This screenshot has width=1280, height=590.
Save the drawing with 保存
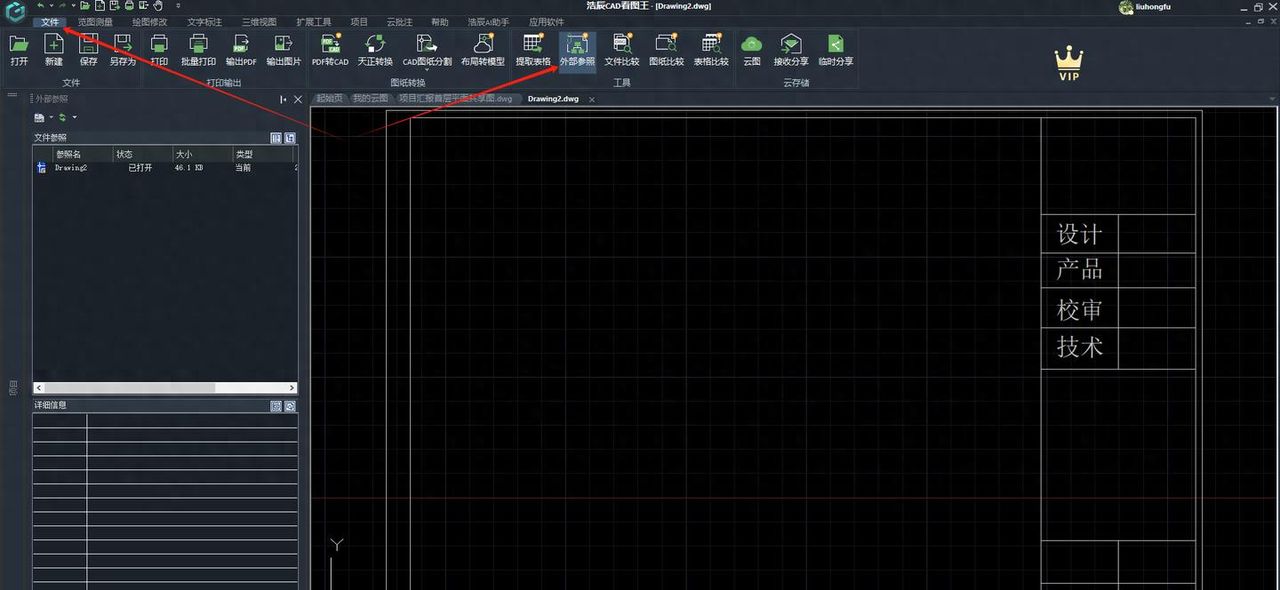coord(88,49)
